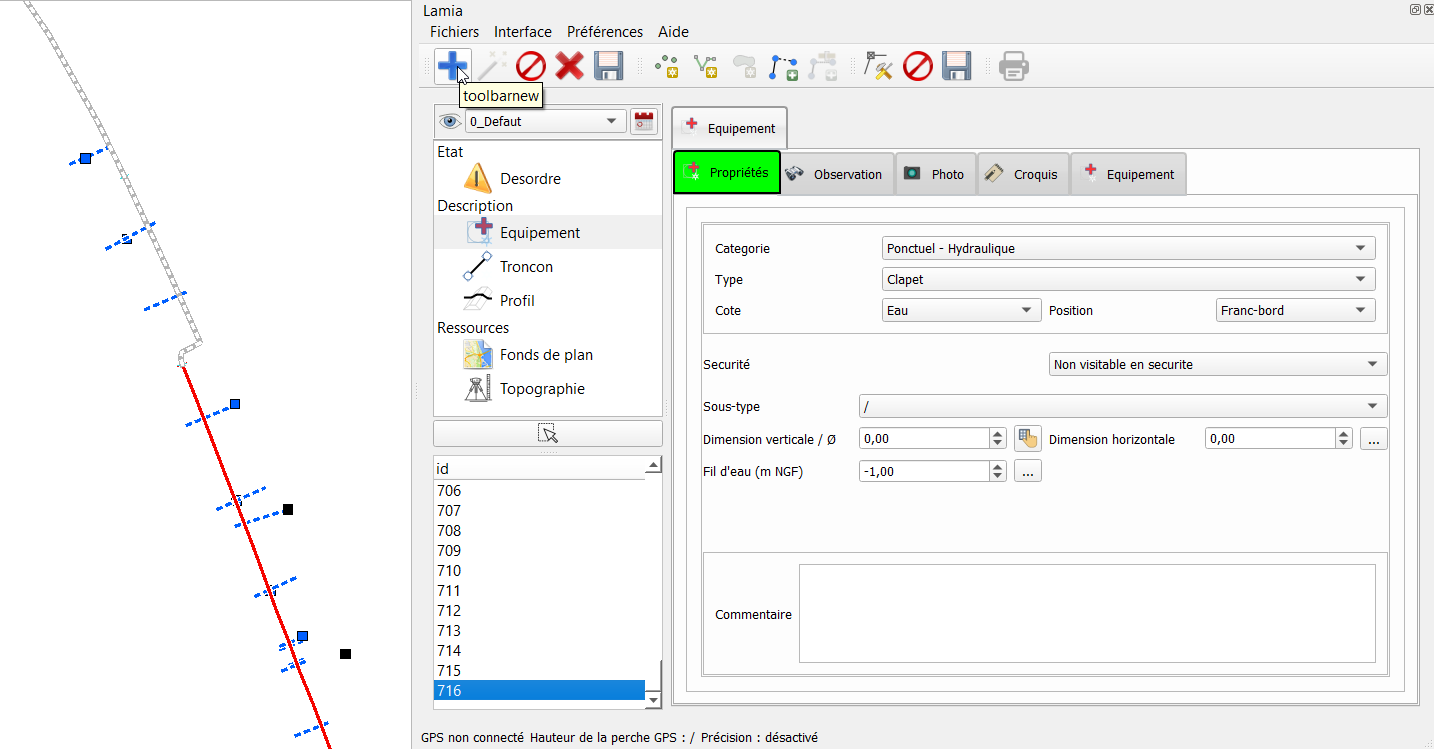Click the ellipsis button next to Fil d'eau
The width and height of the screenshot is (1434, 749).
[x=1027, y=471]
